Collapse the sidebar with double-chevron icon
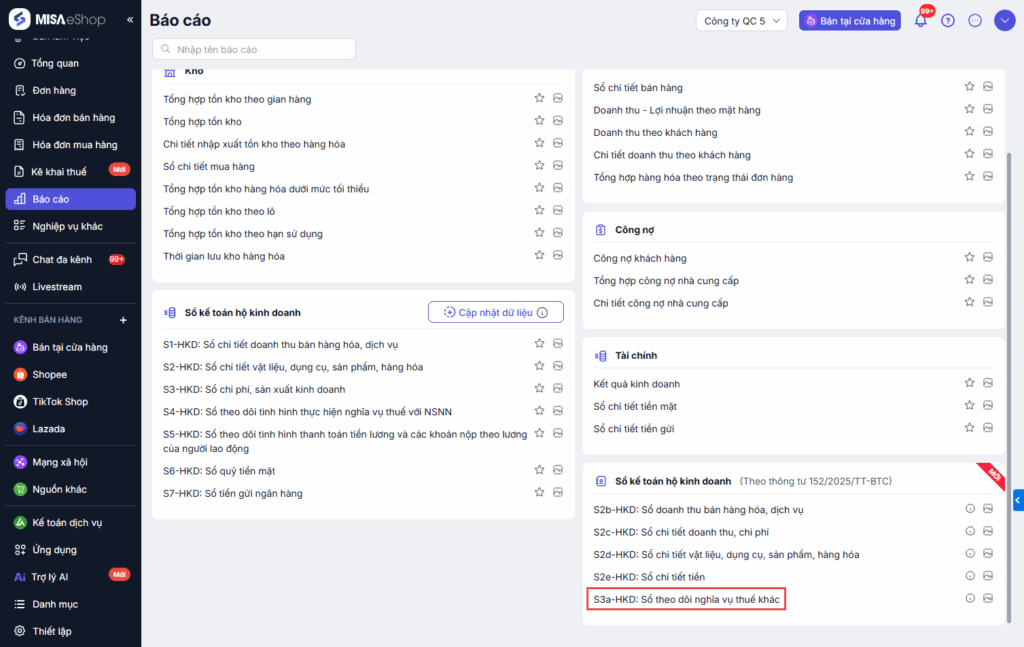Screen dimensions: 1024x647 point(130,20)
